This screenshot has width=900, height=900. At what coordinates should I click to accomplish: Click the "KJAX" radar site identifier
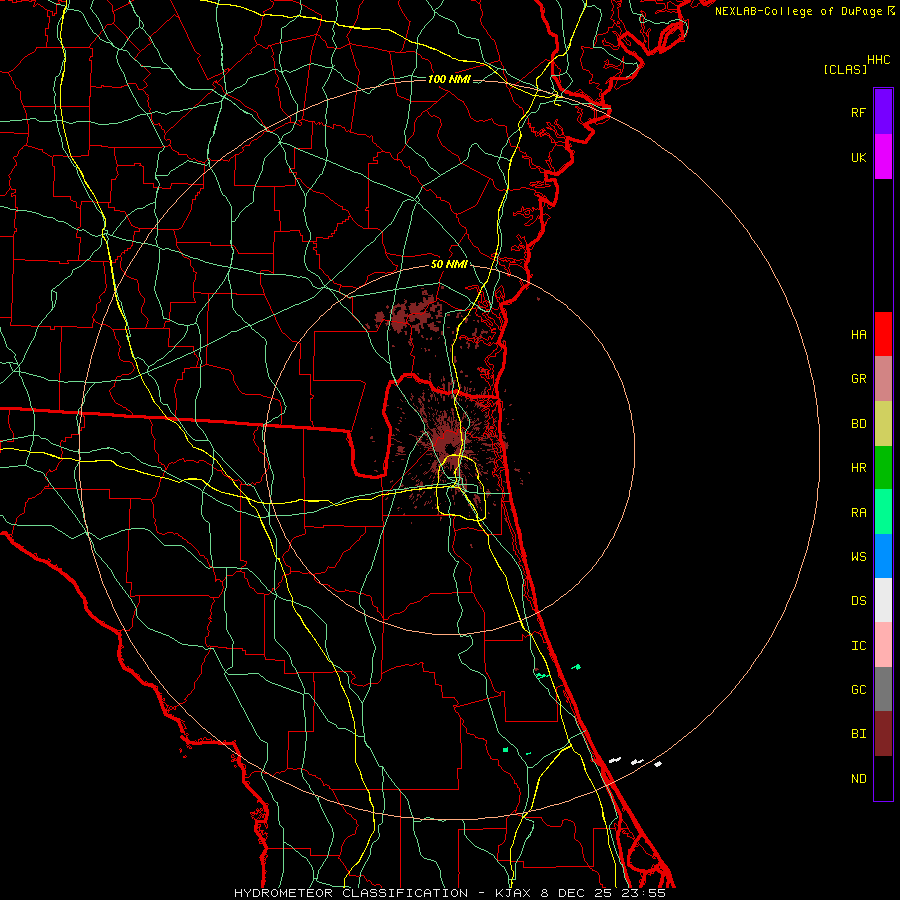coord(514,893)
